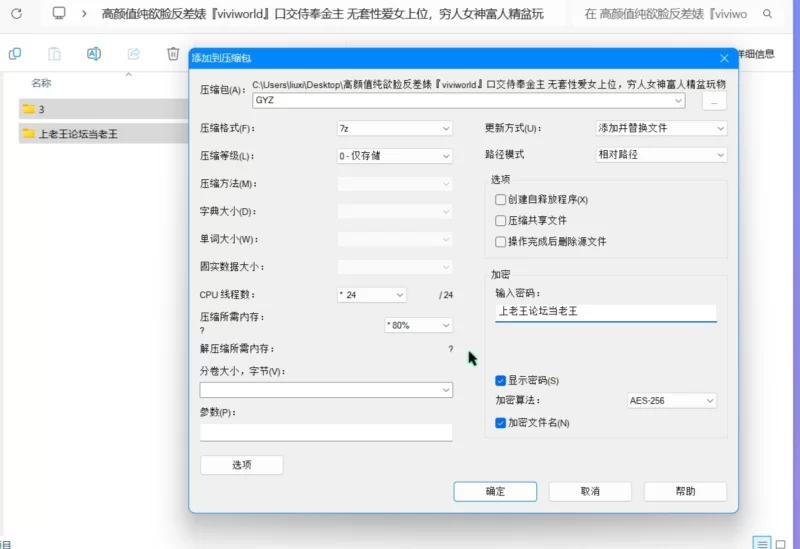Viewport: 800px width, 549px height.
Task: Uncheck the 显示密码 checkbox
Action: coord(501,381)
